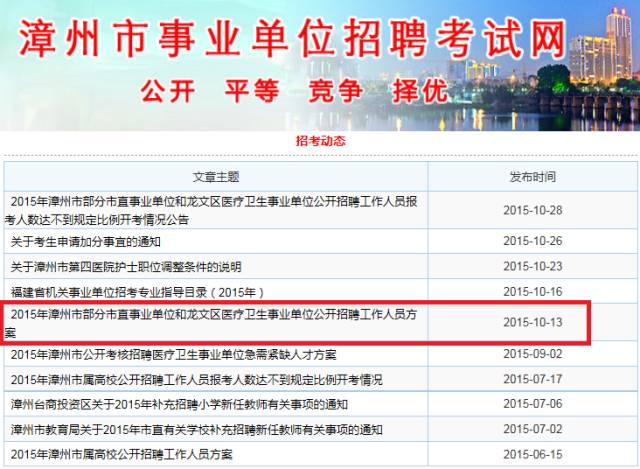This screenshot has height=469, width=640.
Task: Click the date 2015-10-26
Action: pos(533,241)
